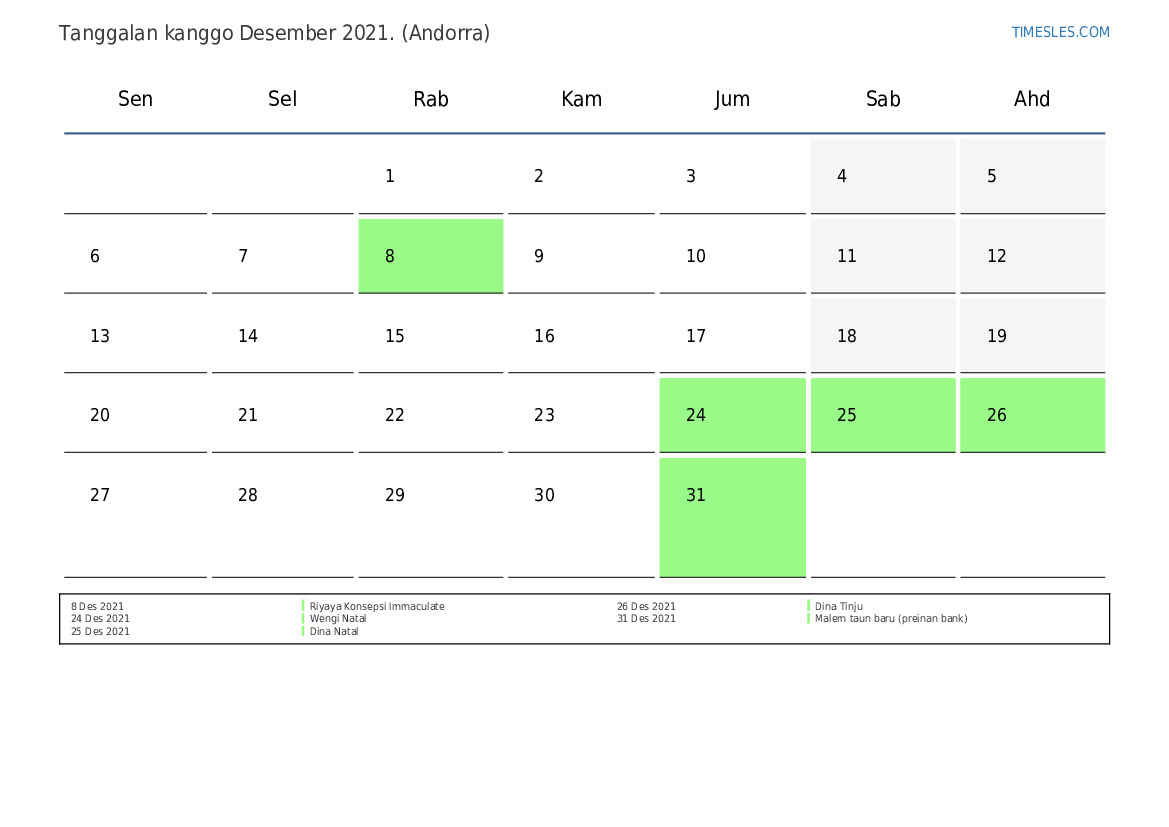Screen dimensions: 1169x827
Task: Click legend date '31 Des 2021'
Action: pos(646,618)
